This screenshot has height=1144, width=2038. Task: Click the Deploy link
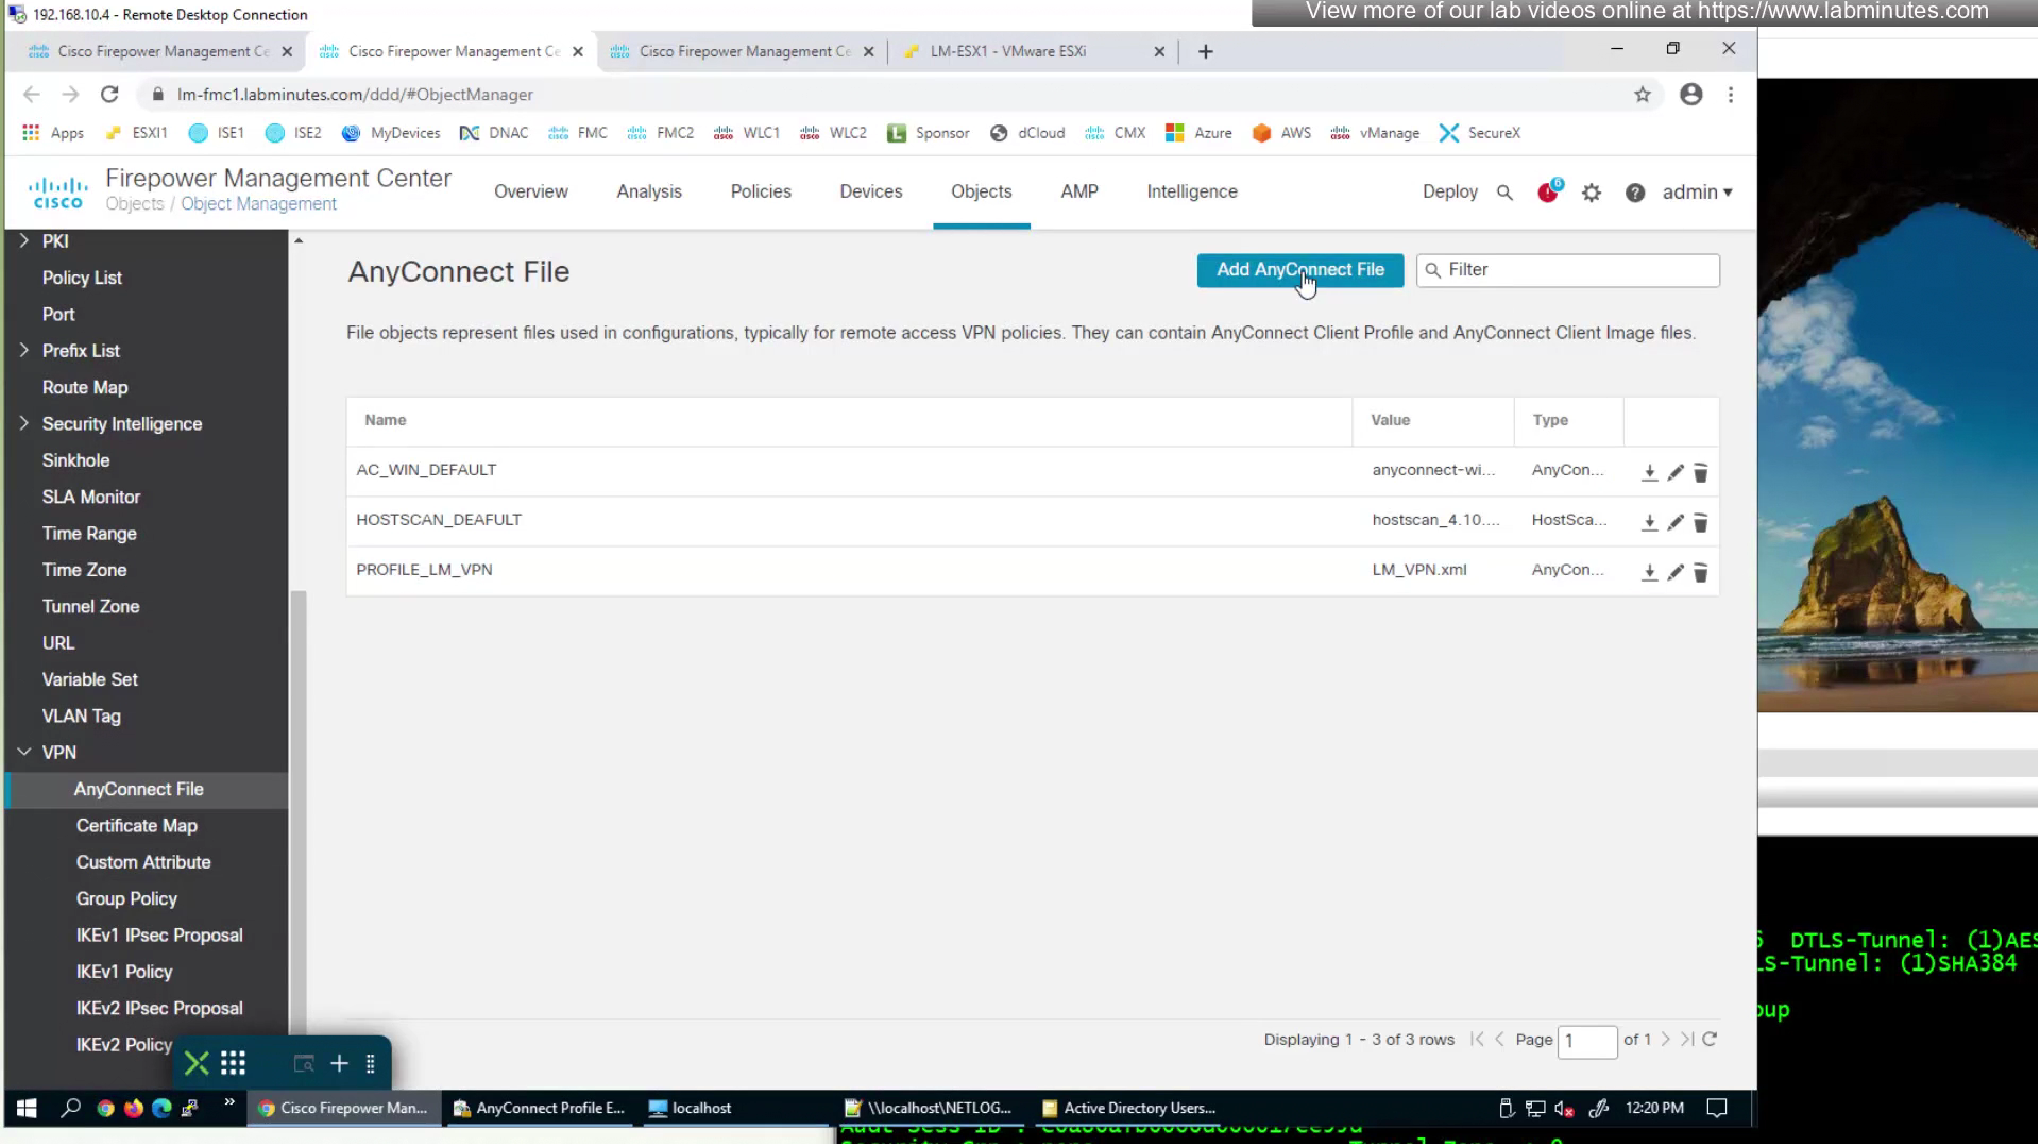pos(1450,192)
